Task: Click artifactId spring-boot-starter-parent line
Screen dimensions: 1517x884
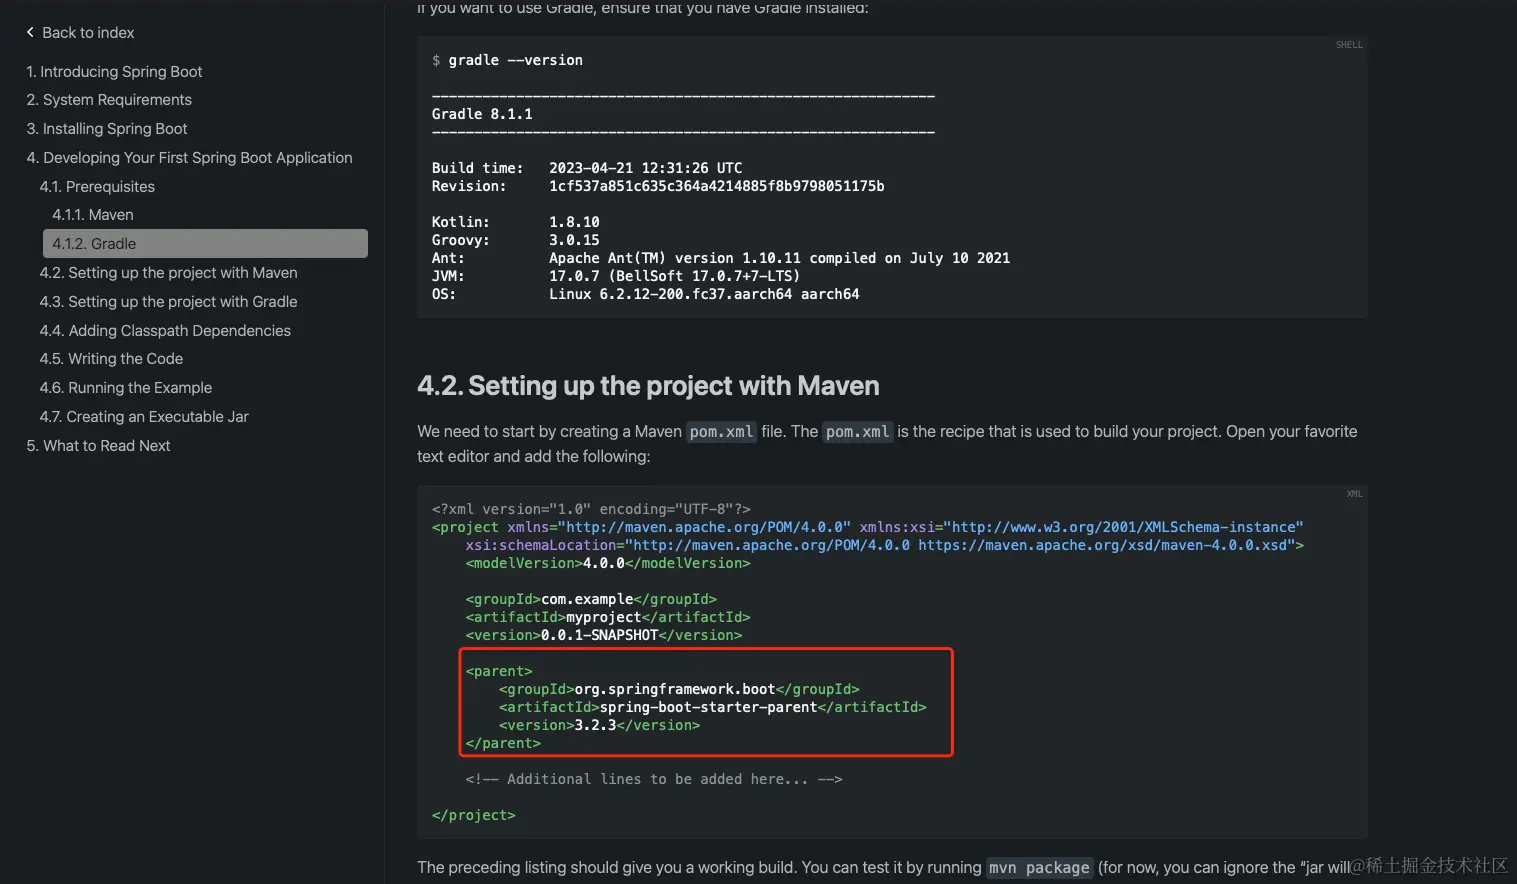Action: tap(712, 707)
